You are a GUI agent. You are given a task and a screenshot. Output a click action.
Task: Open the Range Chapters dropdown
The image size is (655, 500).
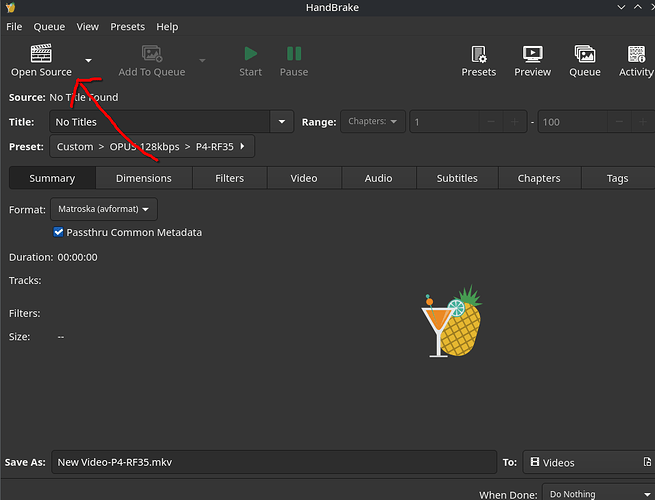coord(373,122)
